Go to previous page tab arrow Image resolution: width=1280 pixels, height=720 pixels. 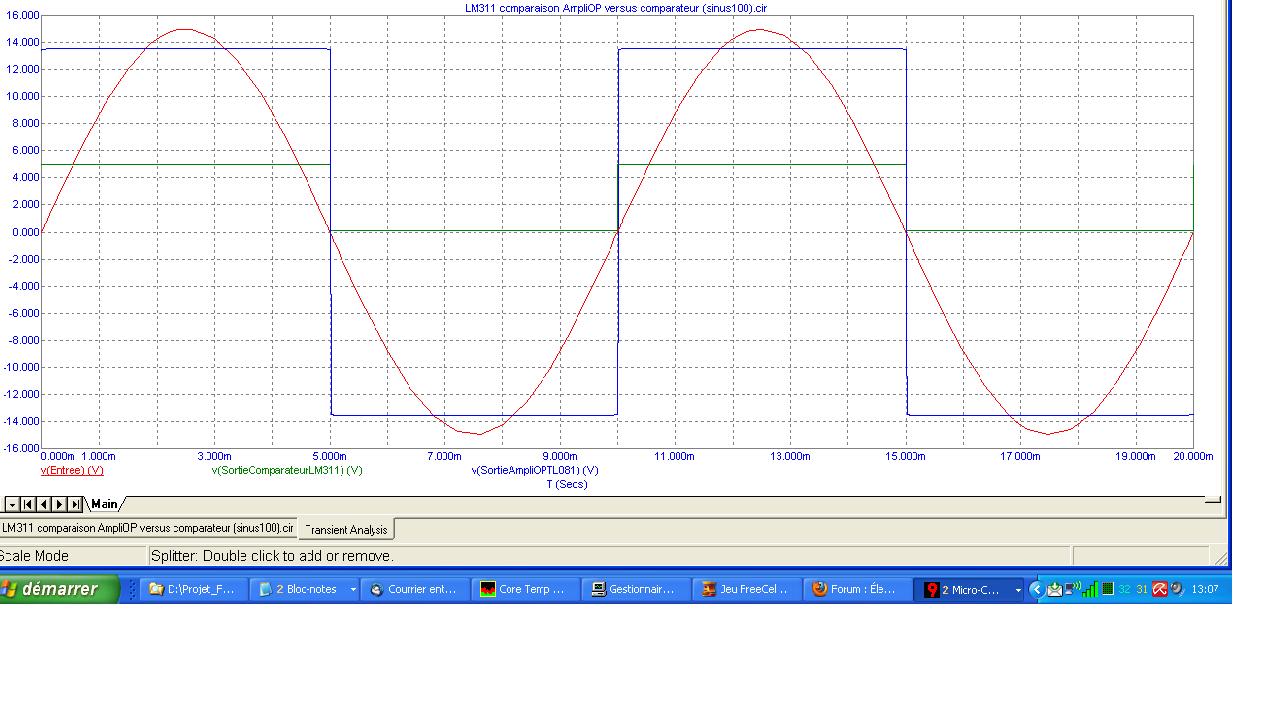43,505
